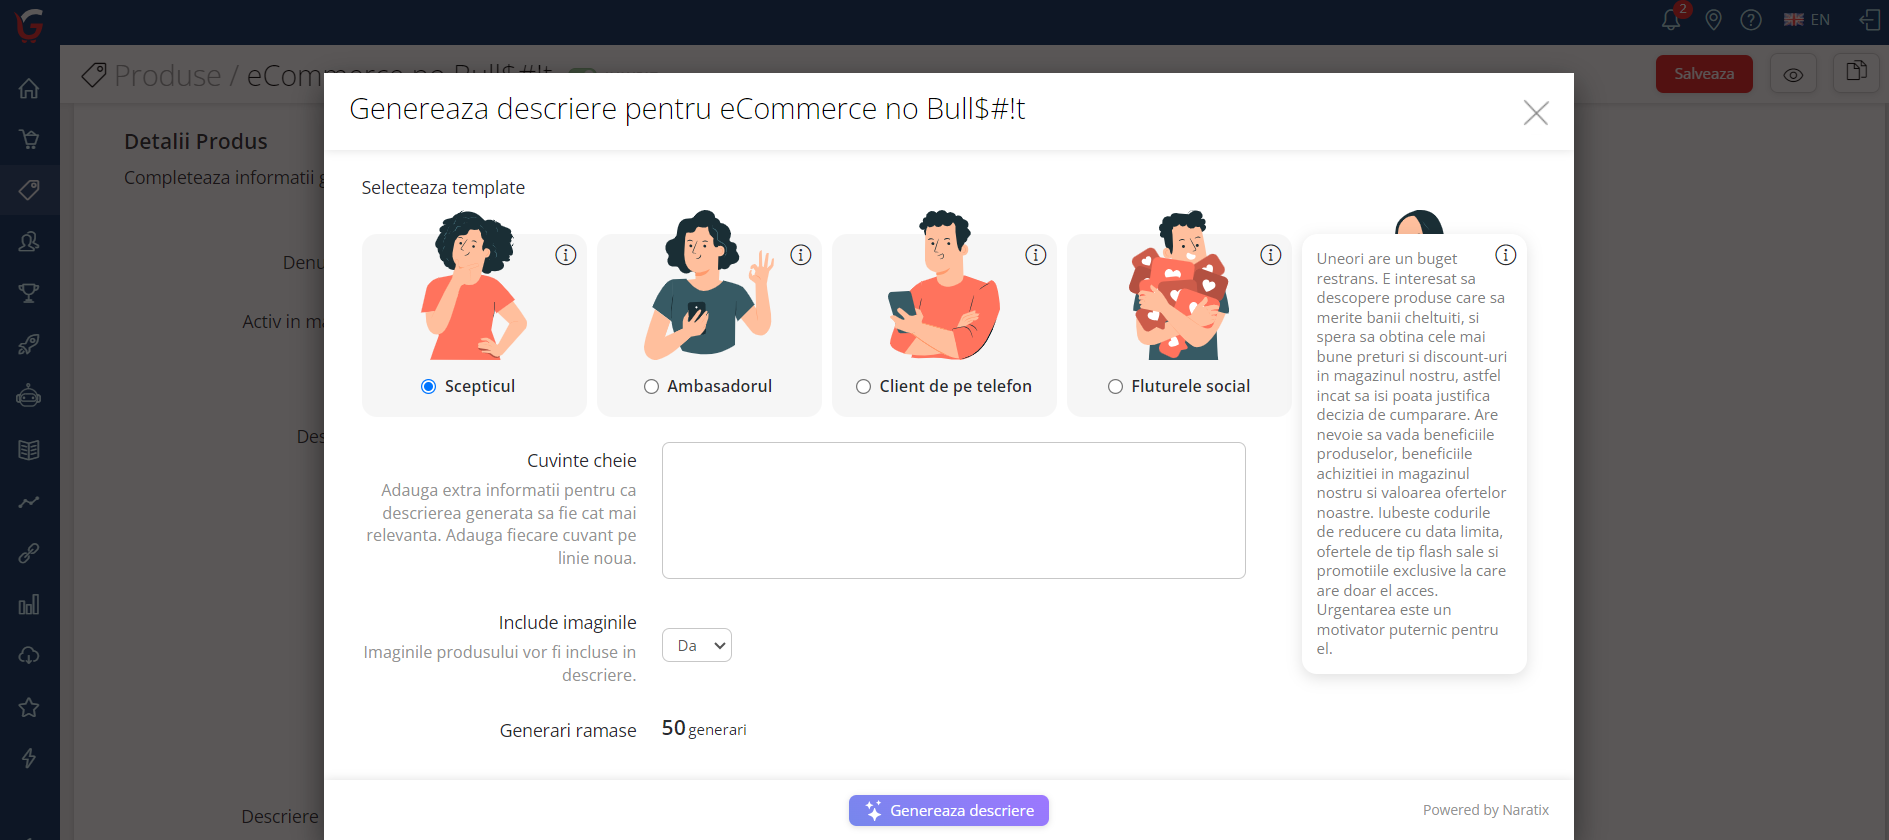
Task: Click the '50 generari' remaining count
Action: coord(704,729)
